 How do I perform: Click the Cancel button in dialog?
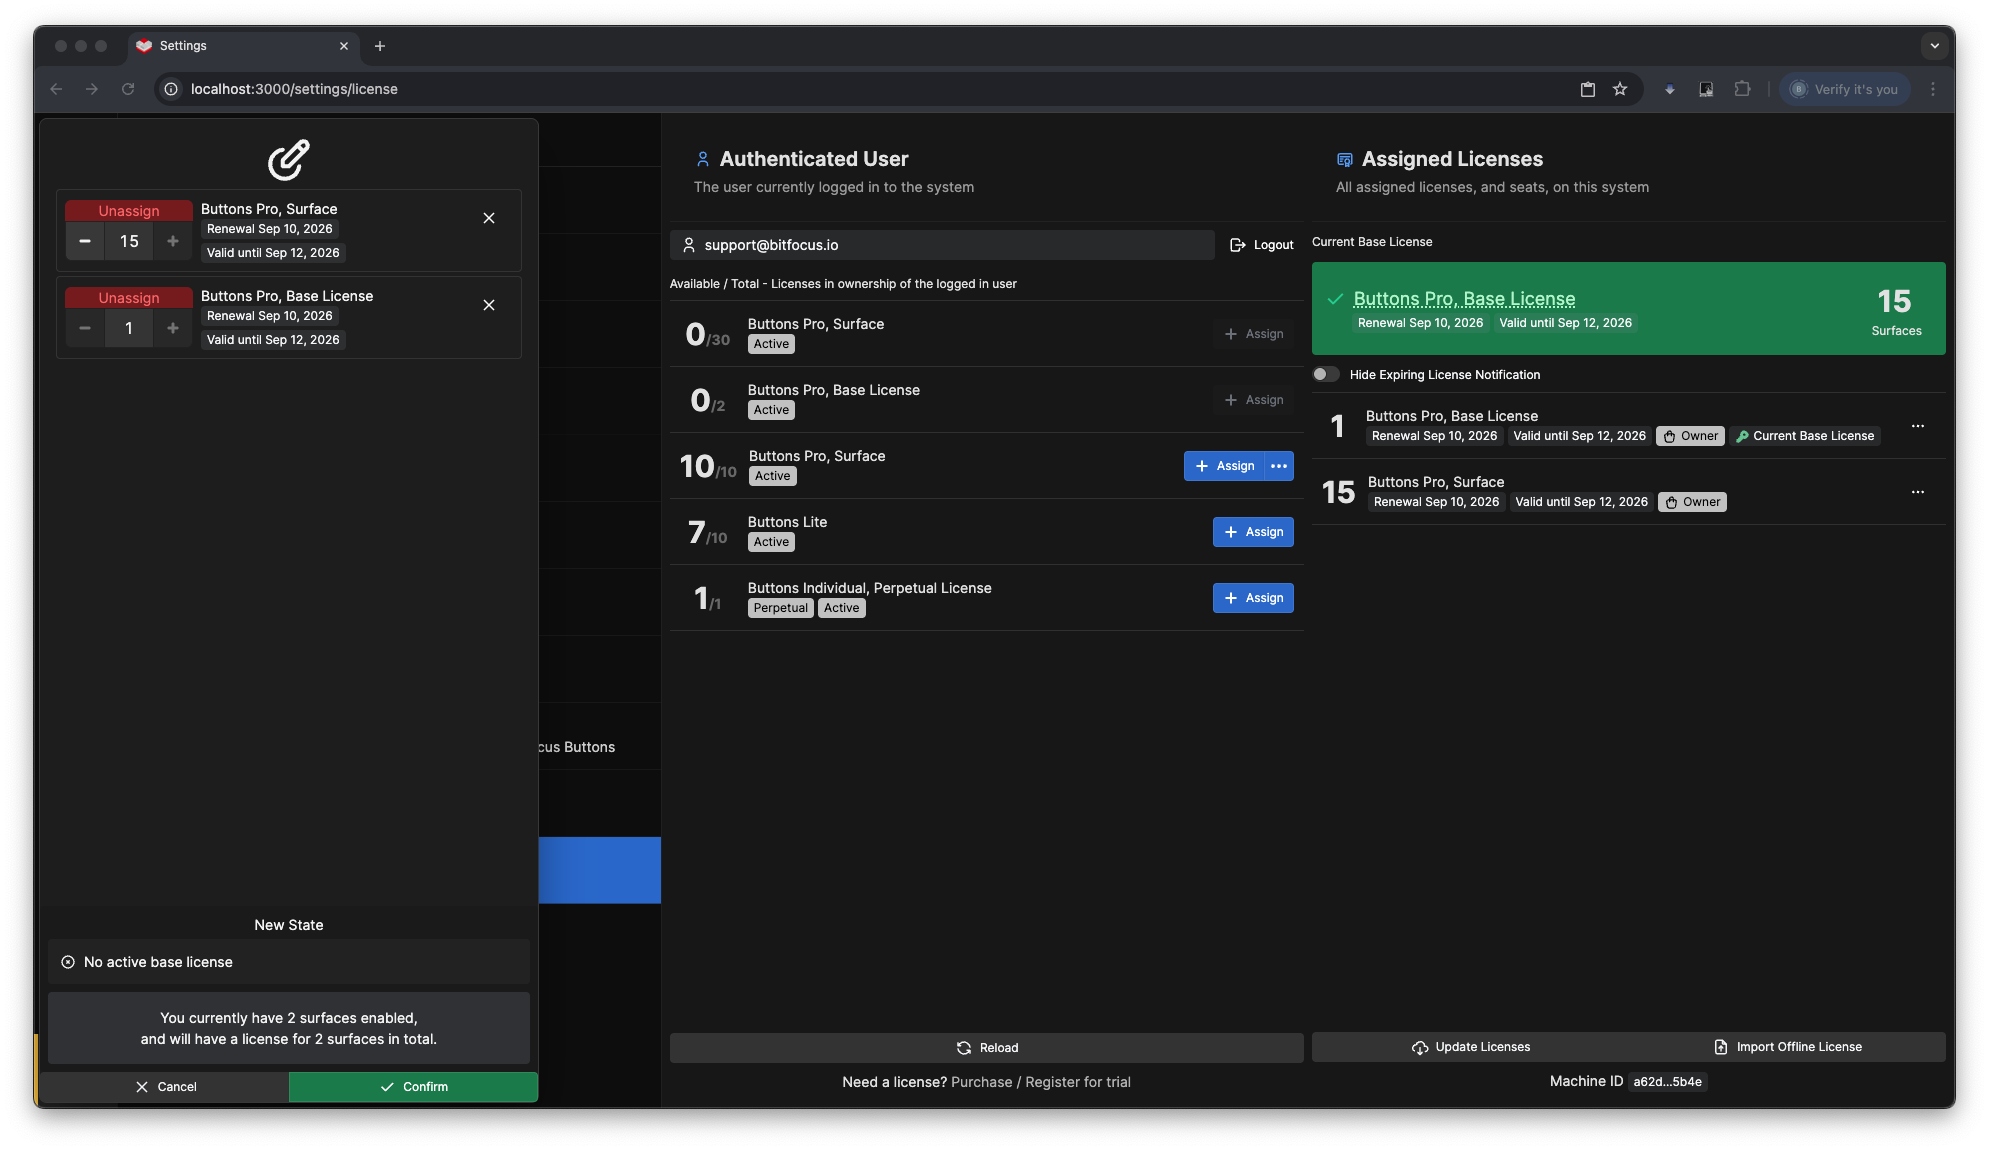165,1087
